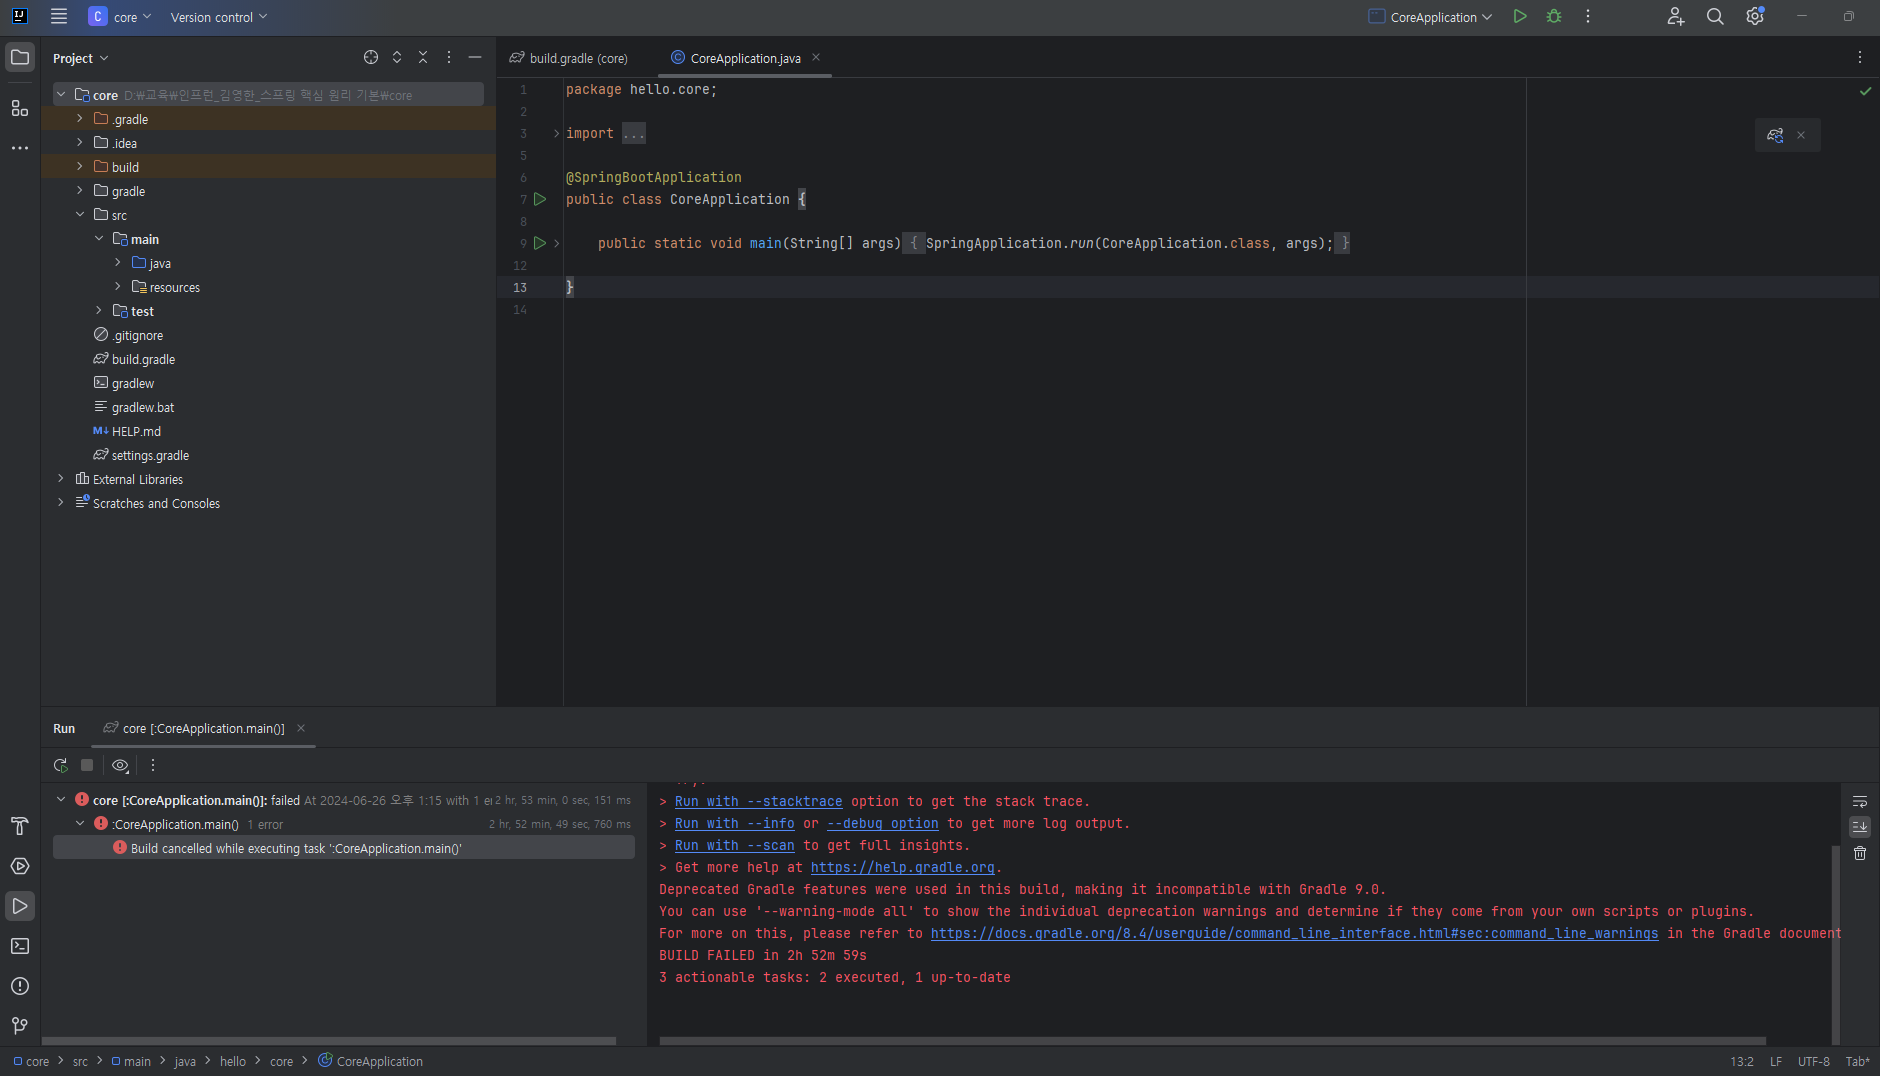Open Run toolbar more options menu

[153, 765]
